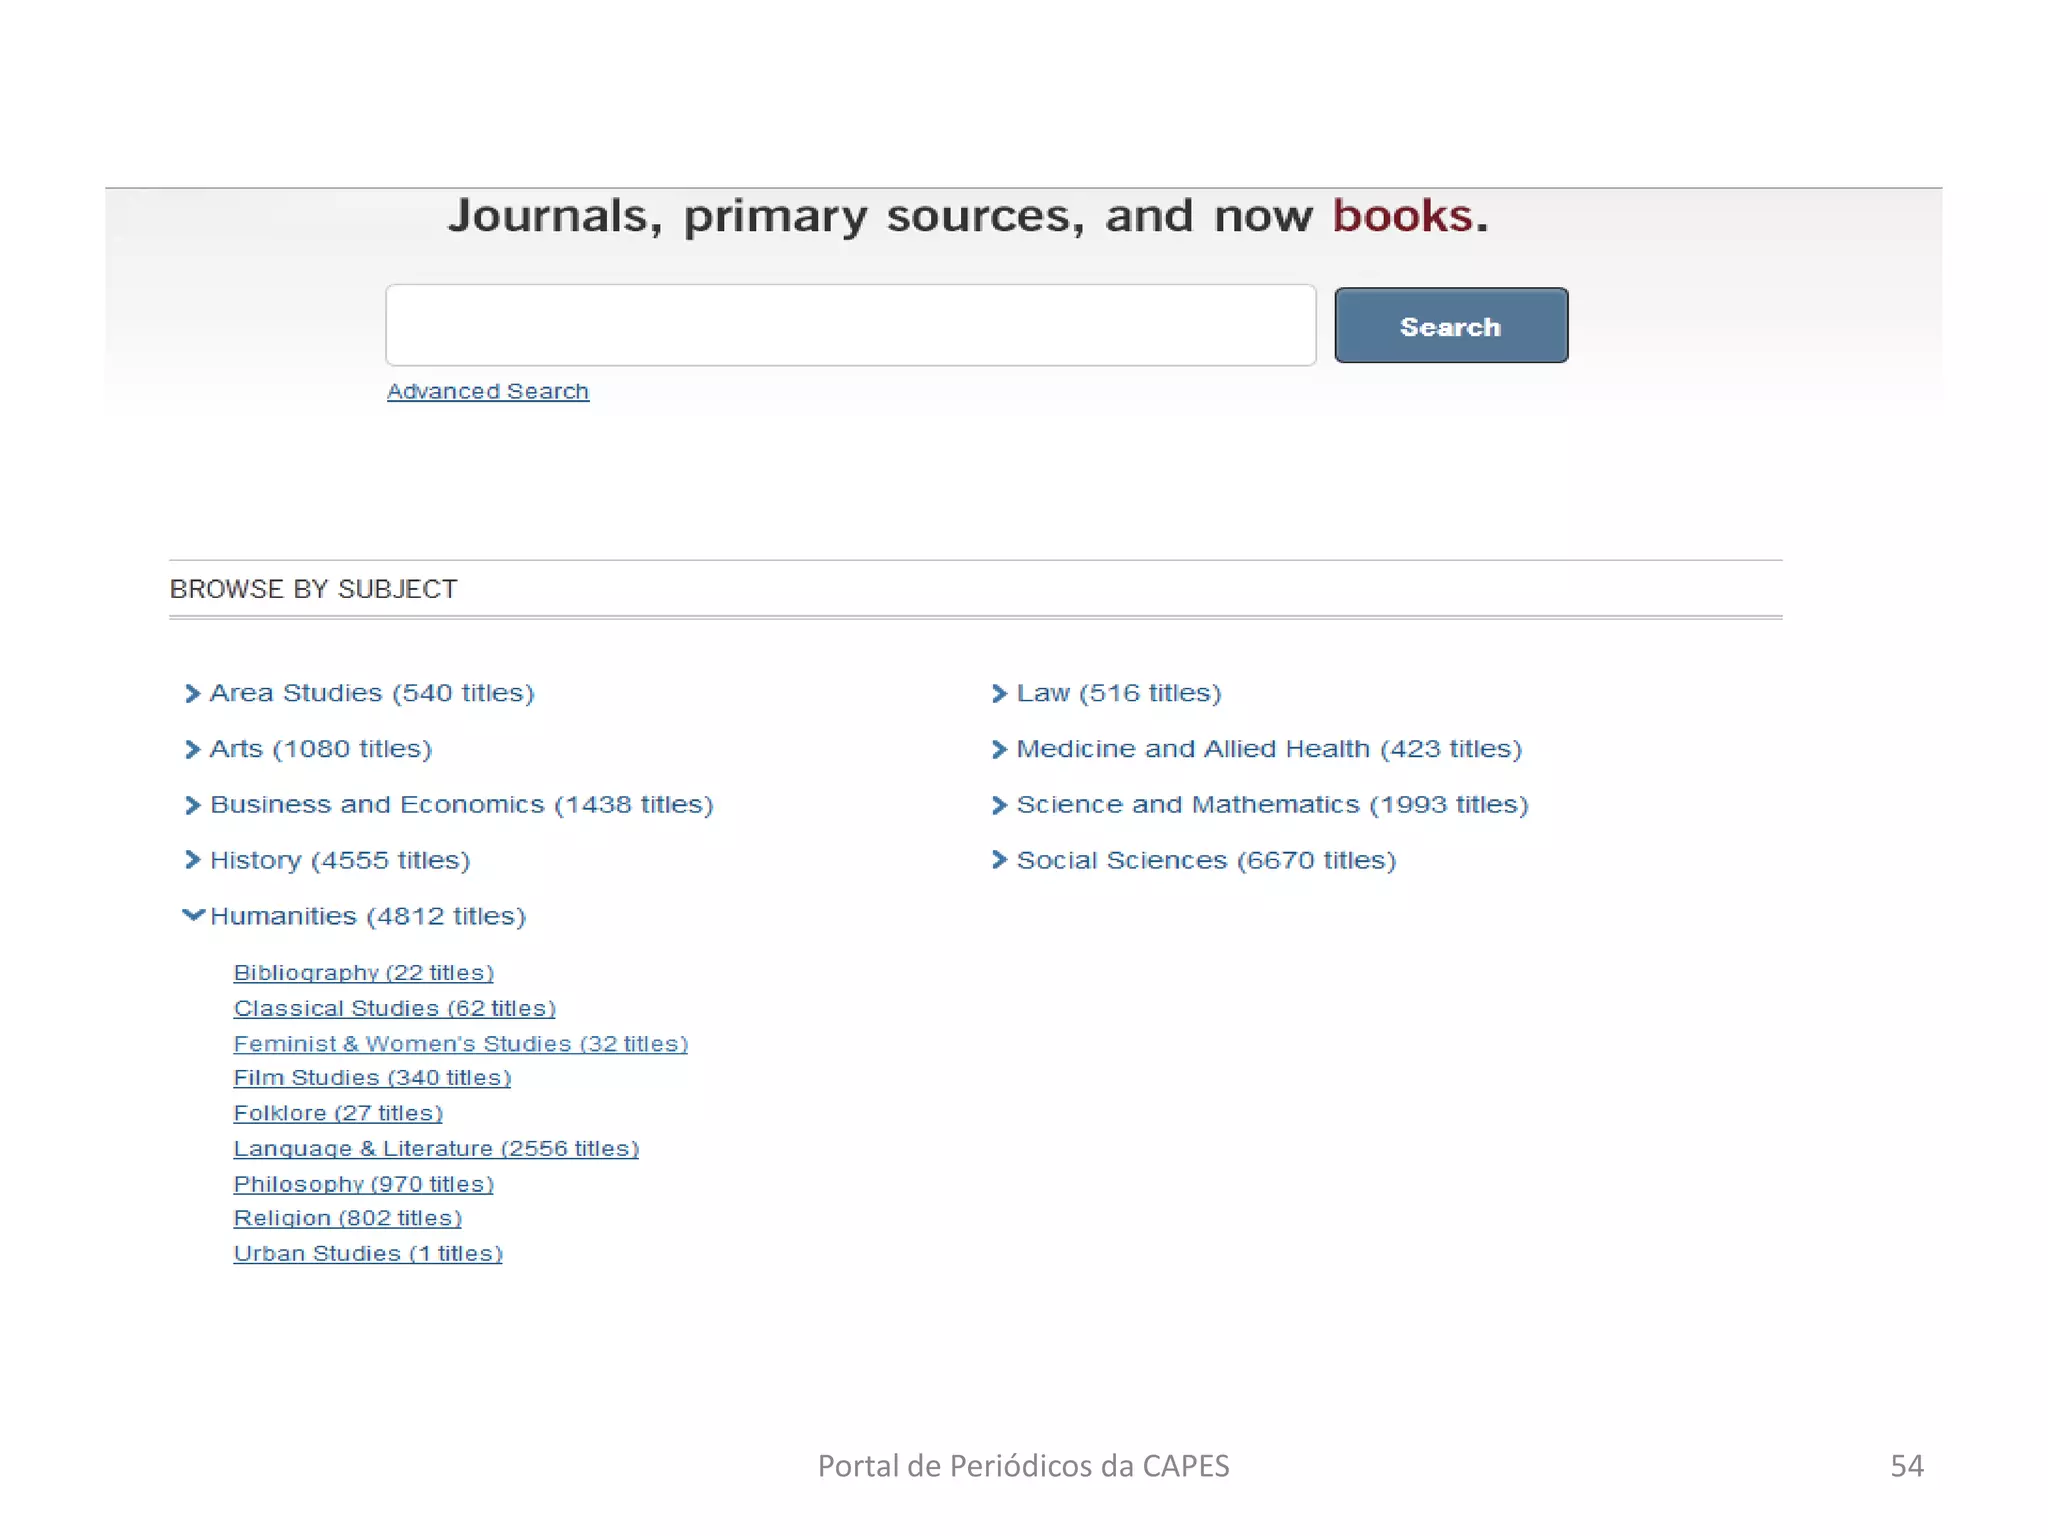Click inside the search text box
Image resolution: width=2048 pixels, height=1536 pixels.
point(850,326)
